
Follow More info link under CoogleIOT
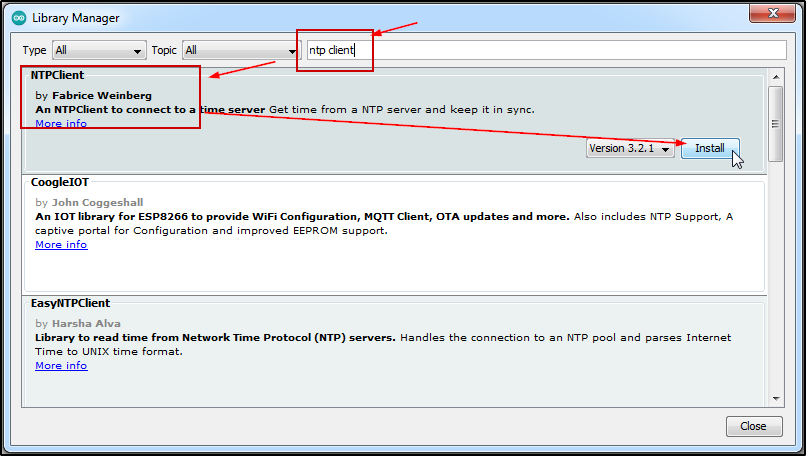61,244
